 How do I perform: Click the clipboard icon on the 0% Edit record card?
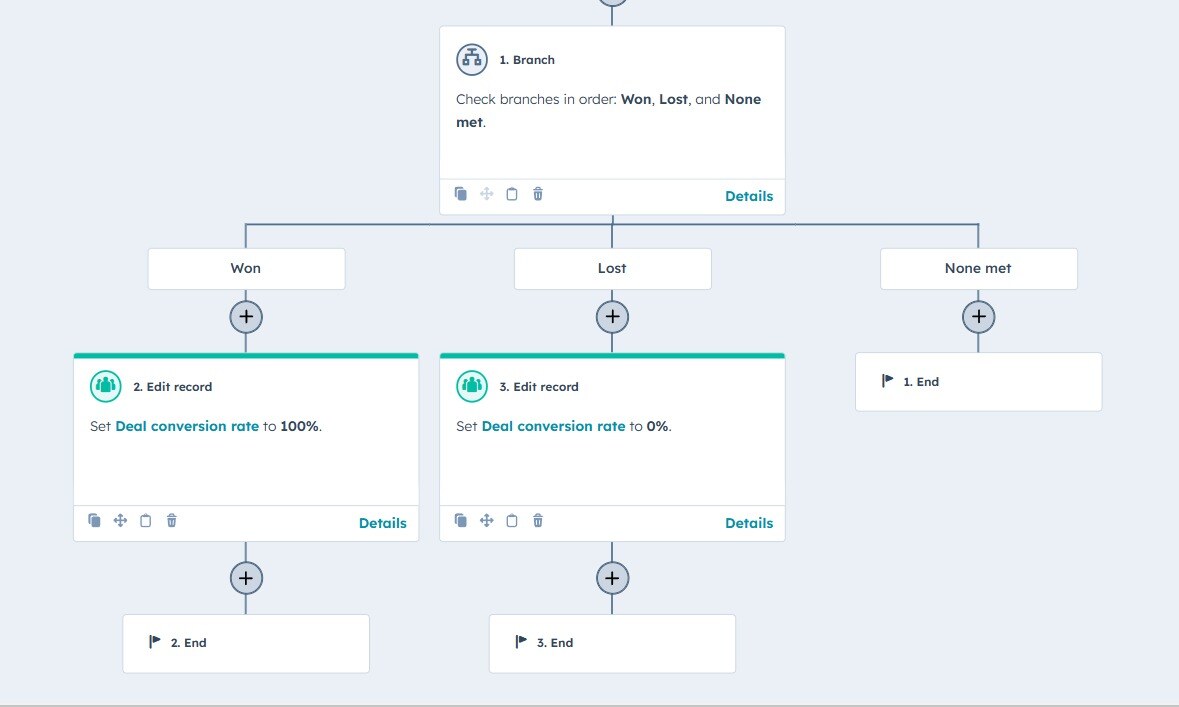click(512, 520)
